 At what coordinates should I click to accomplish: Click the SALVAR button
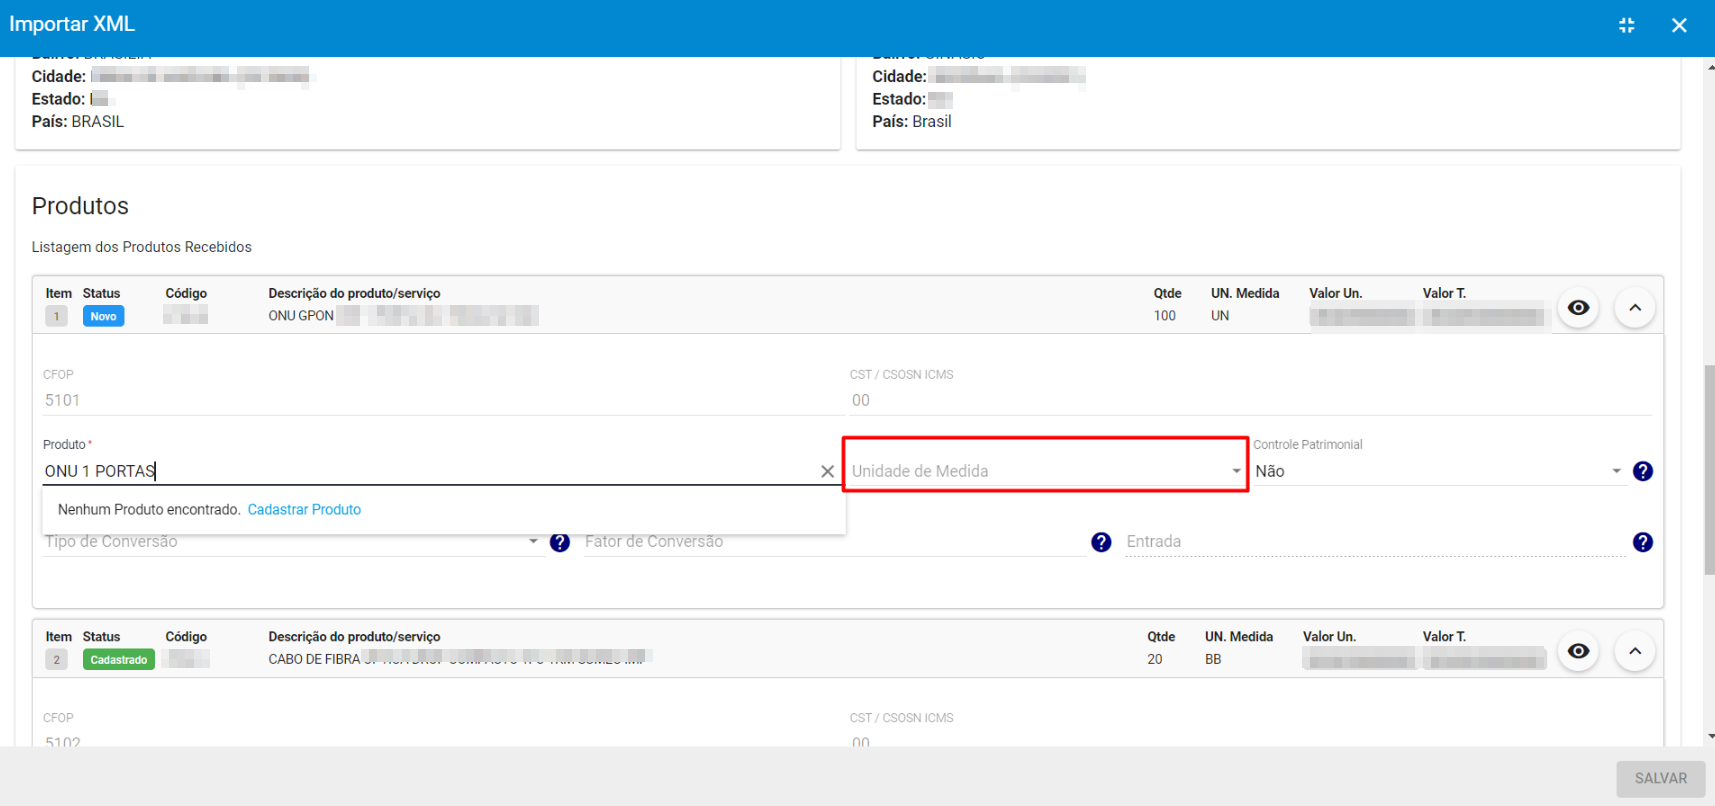(1660, 778)
